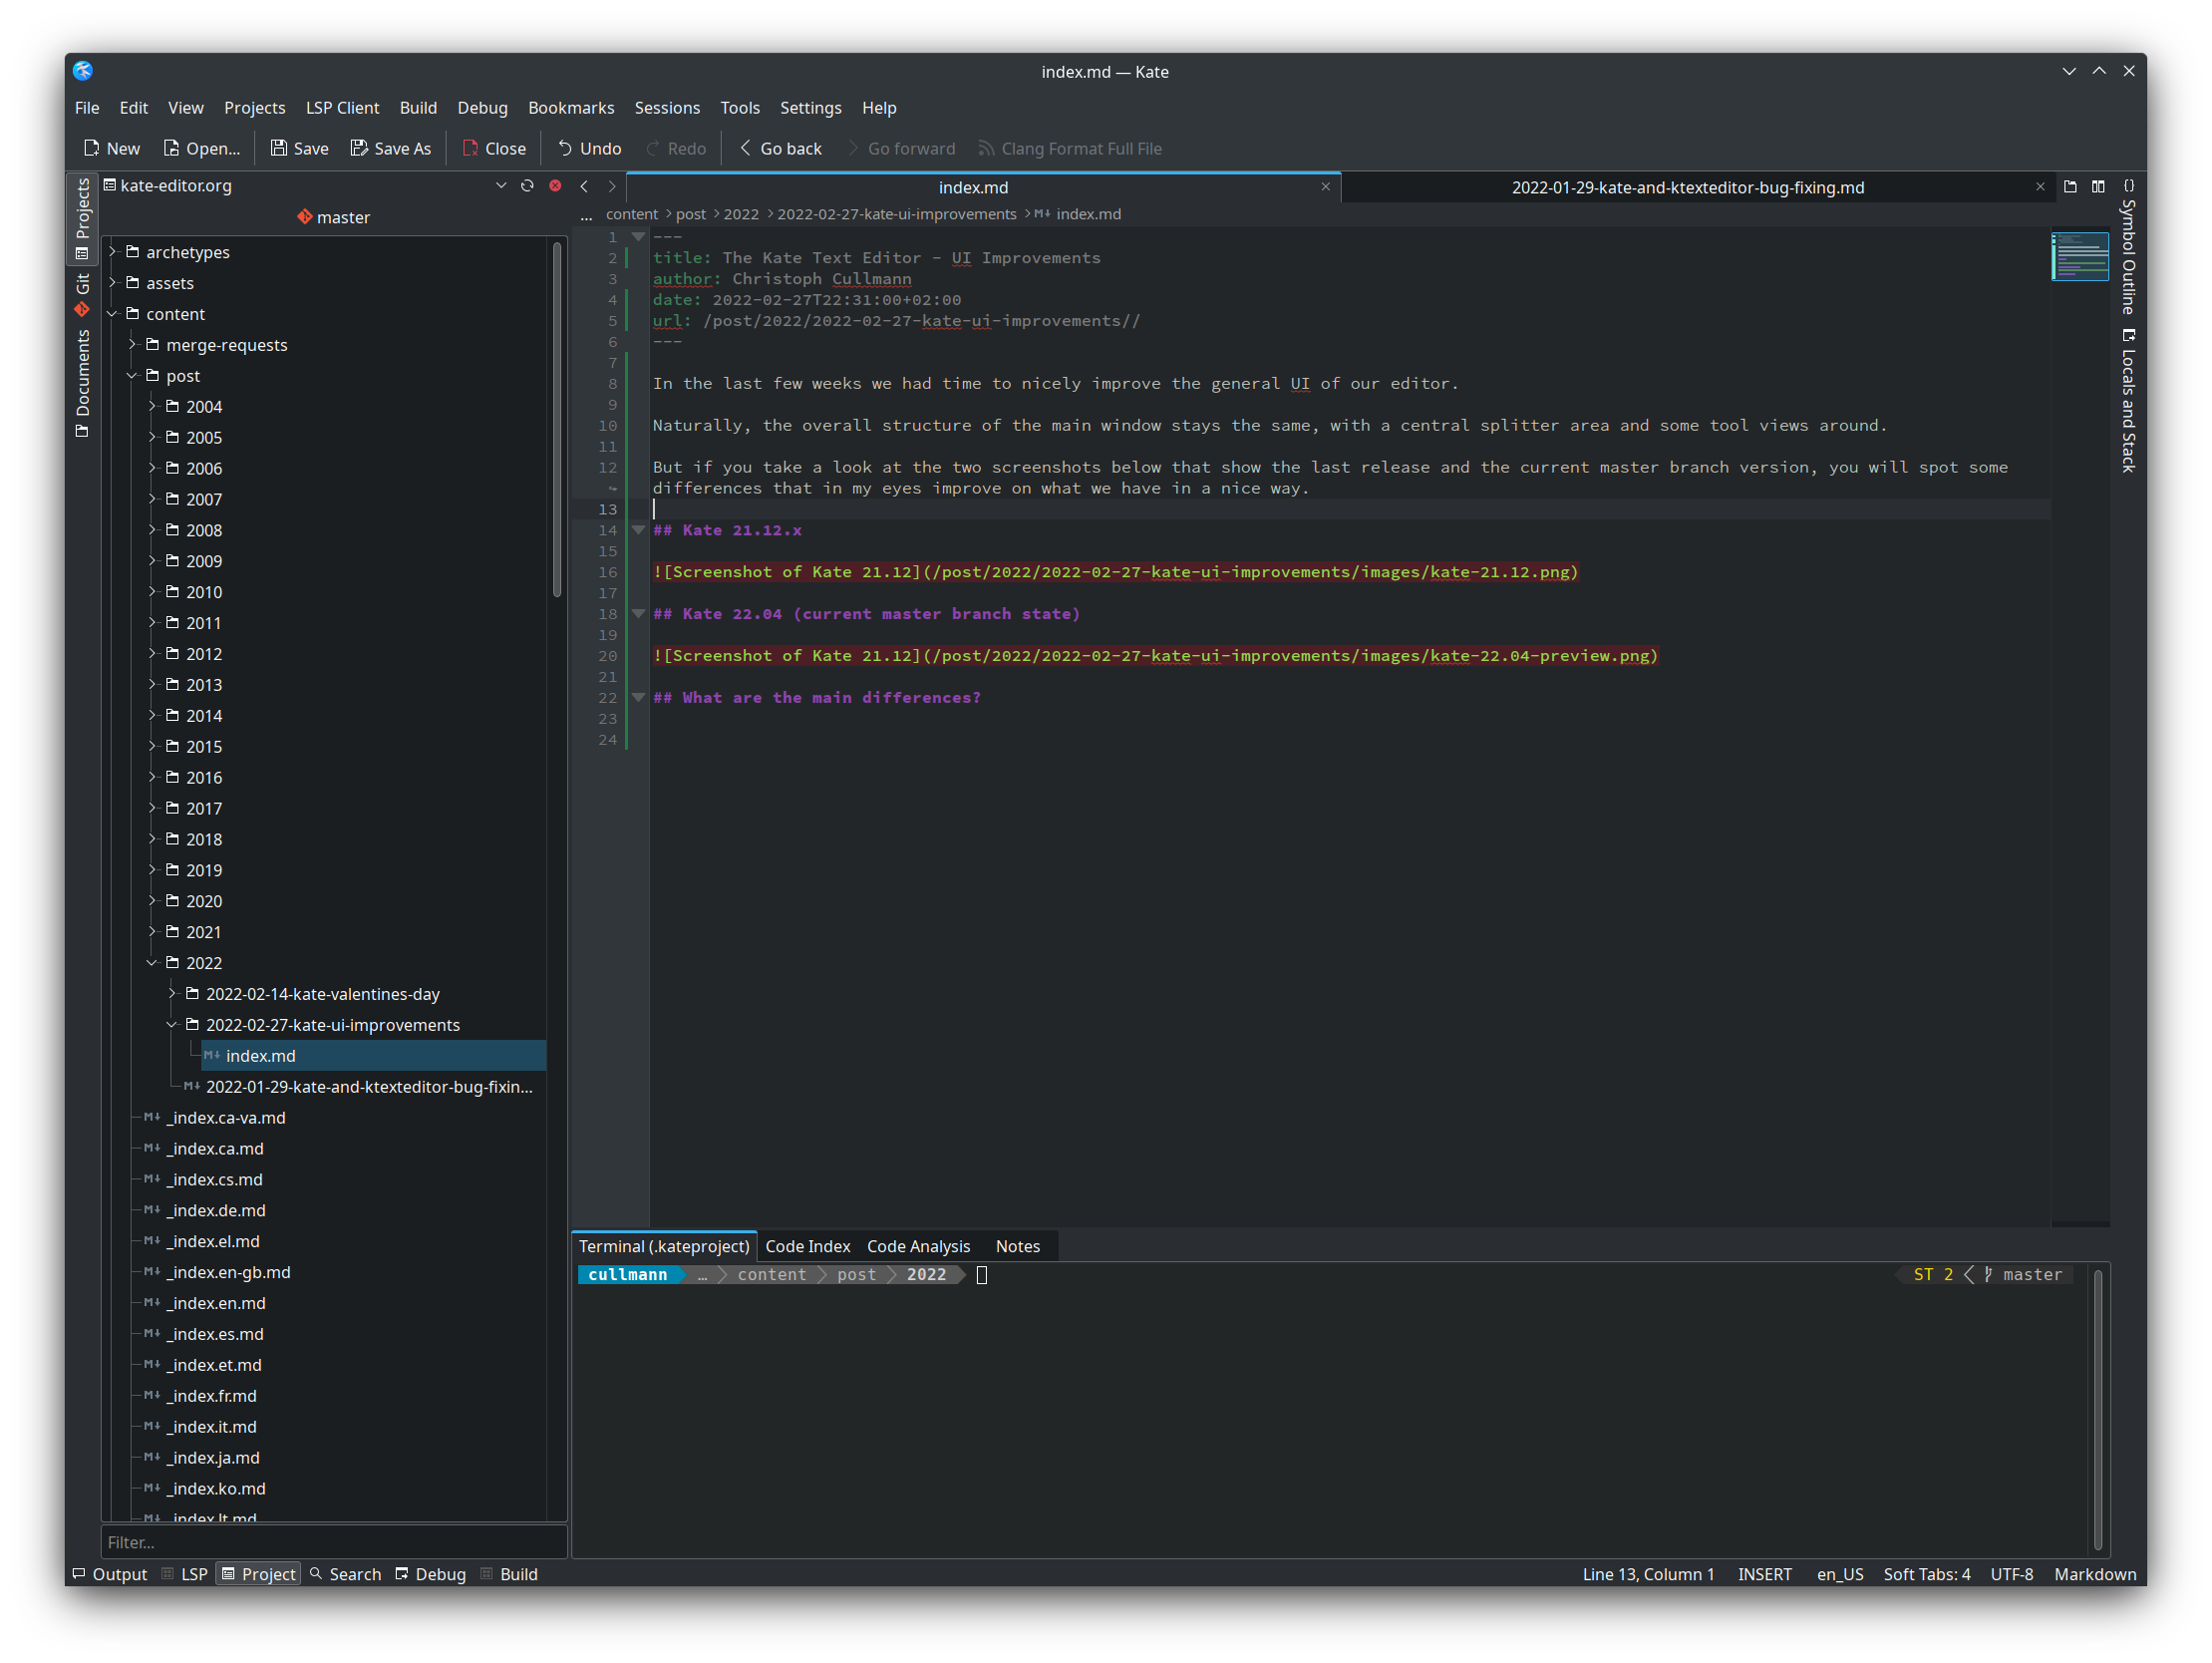Switch to the Terminal (.kateproject) tab
The image size is (2212, 1663).
pyautogui.click(x=664, y=1246)
